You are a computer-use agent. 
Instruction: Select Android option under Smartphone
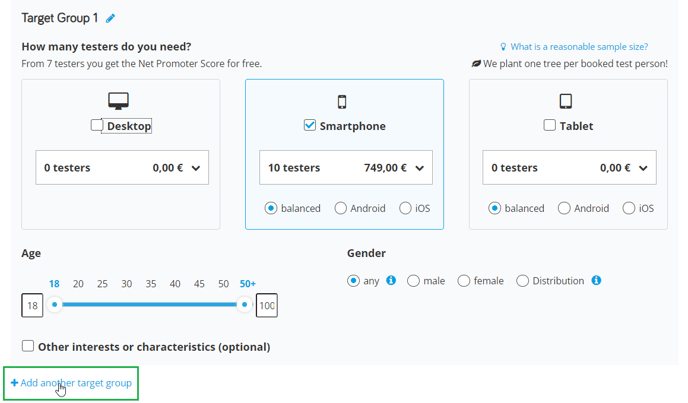pos(340,208)
